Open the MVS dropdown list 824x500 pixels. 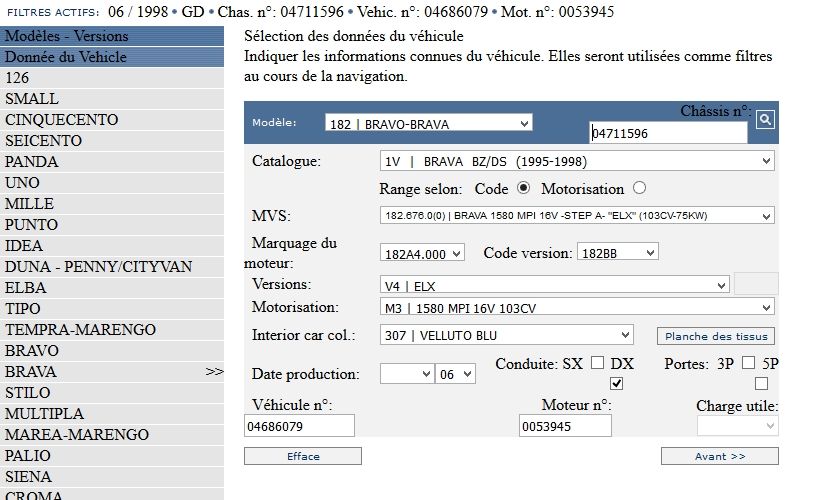click(576, 216)
